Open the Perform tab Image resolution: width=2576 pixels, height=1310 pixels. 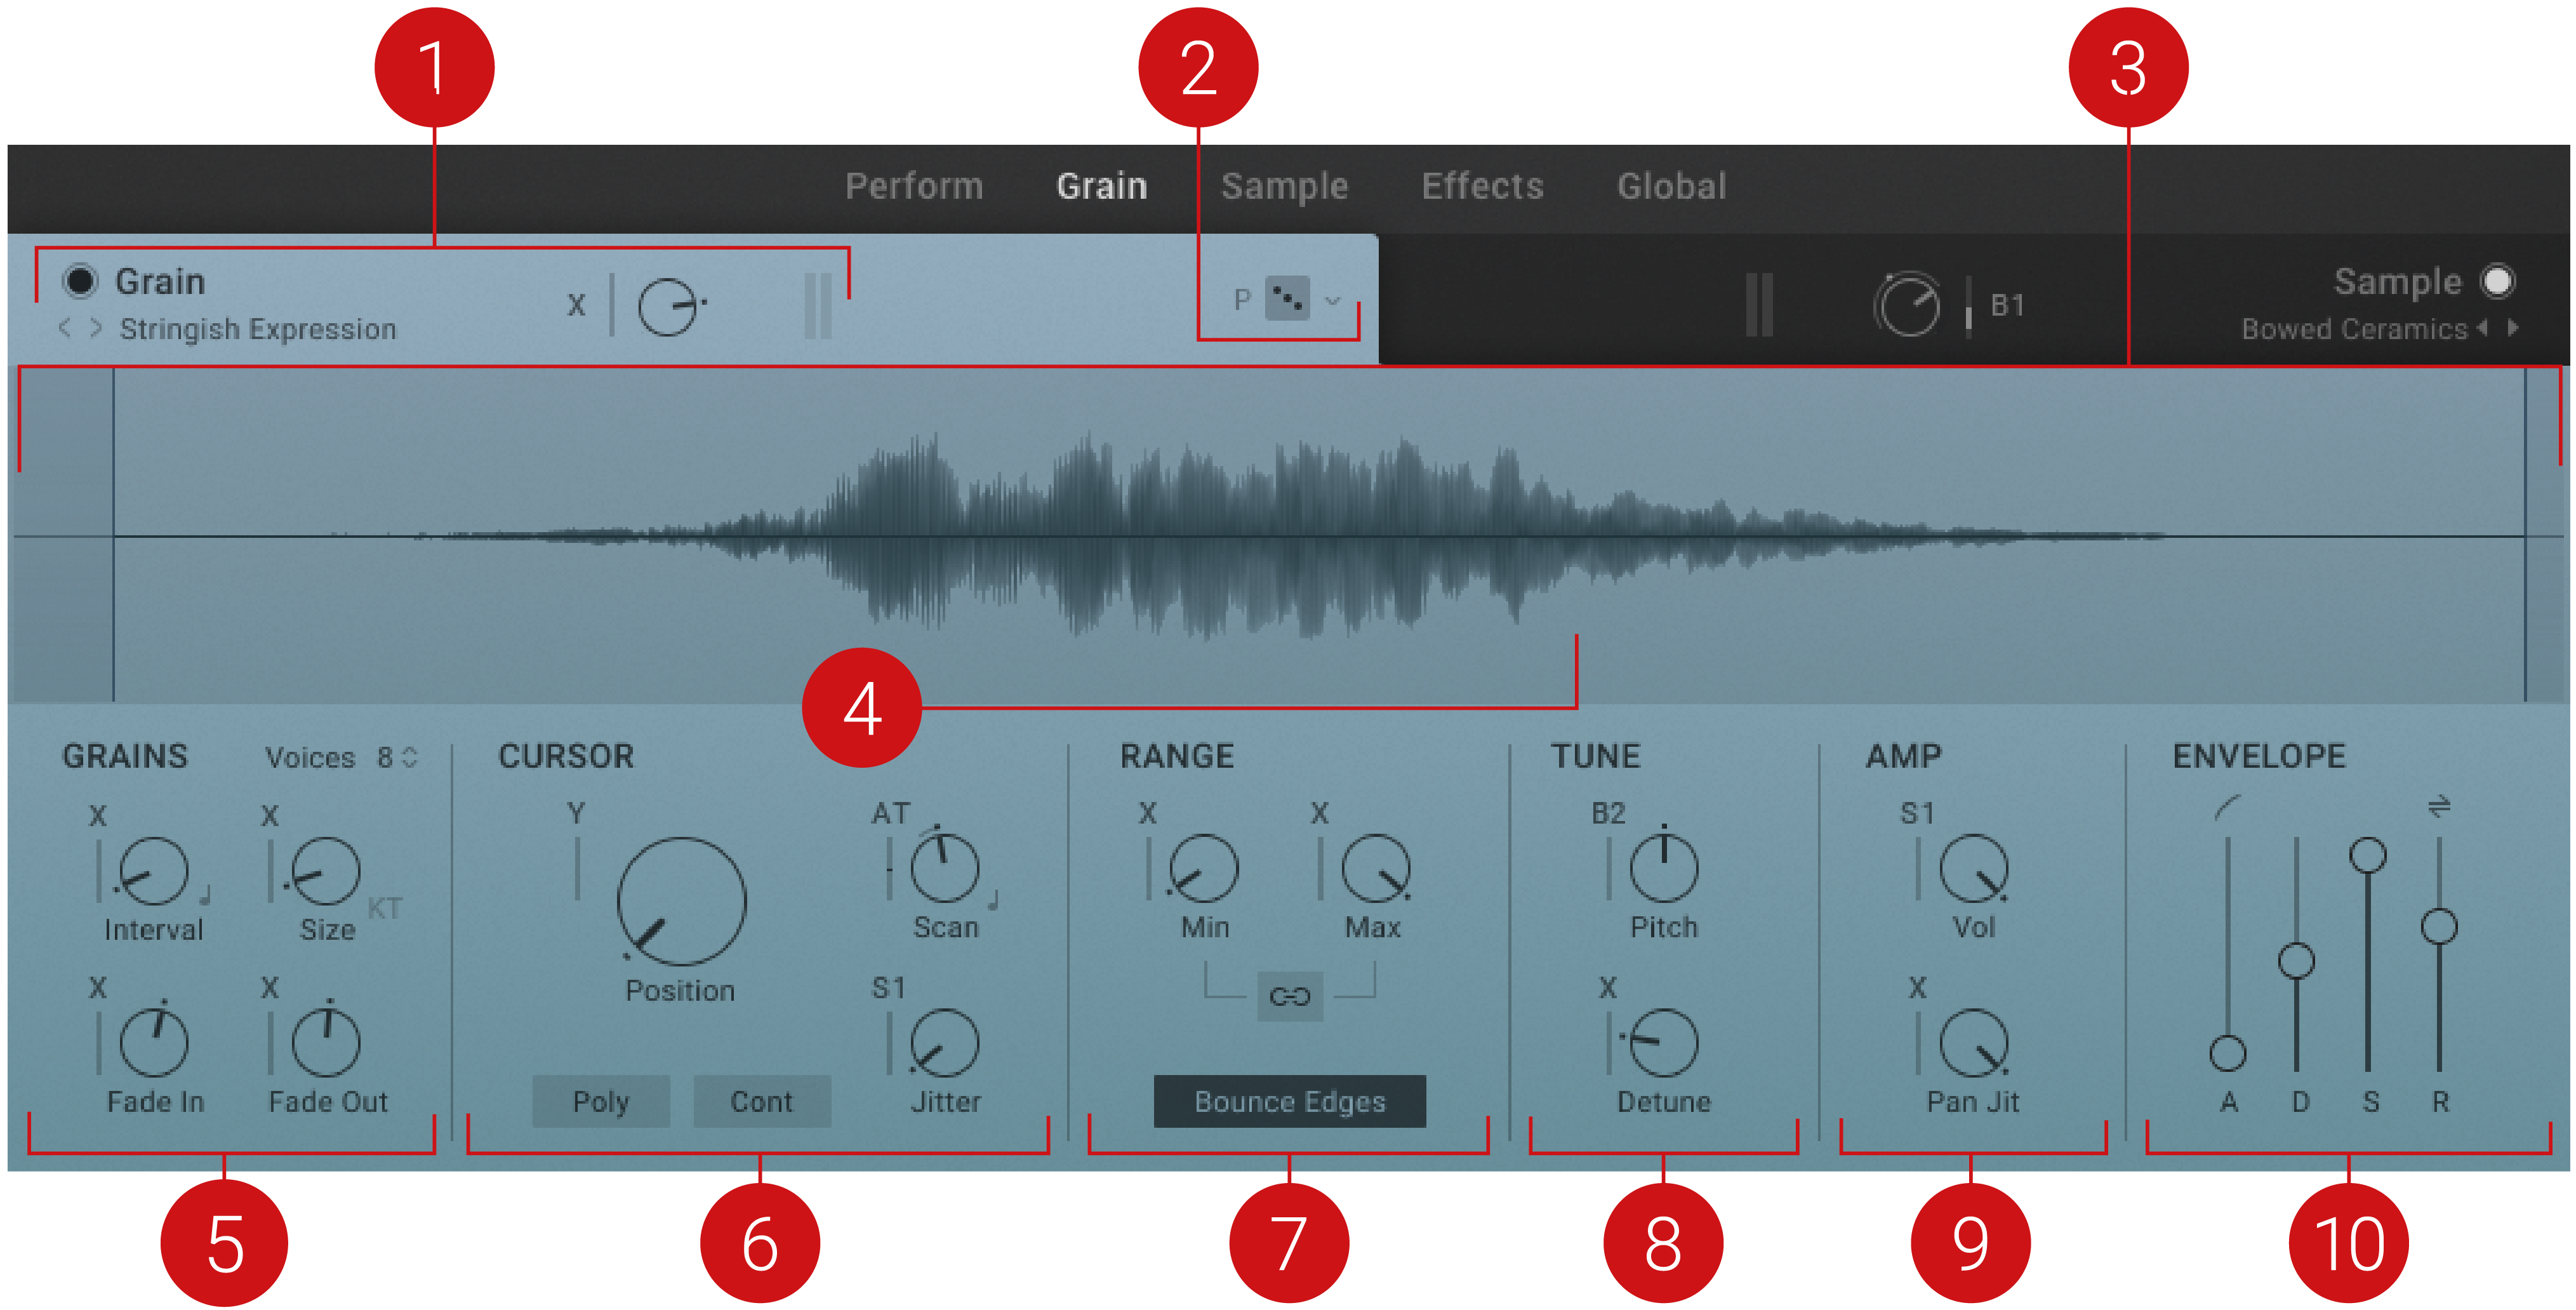(x=914, y=186)
